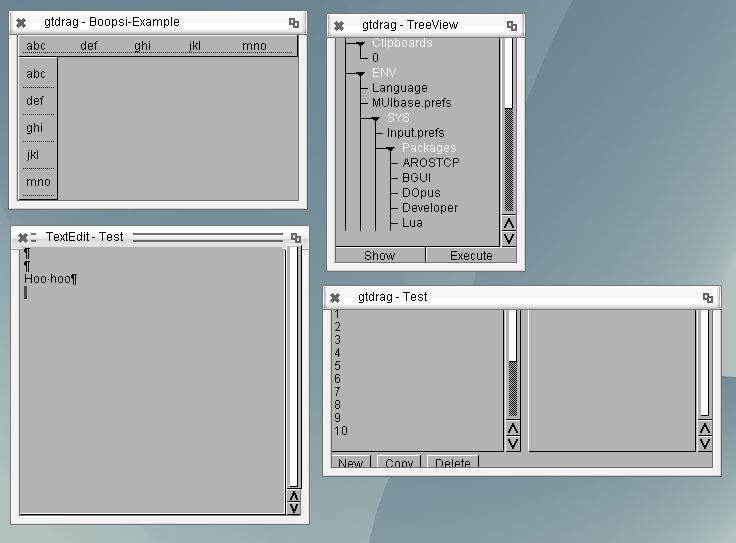Click the TreeView vertical scrollbar knob
The height and width of the screenshot is (543, 736).
pyautogui.click(x=508, y=72)
